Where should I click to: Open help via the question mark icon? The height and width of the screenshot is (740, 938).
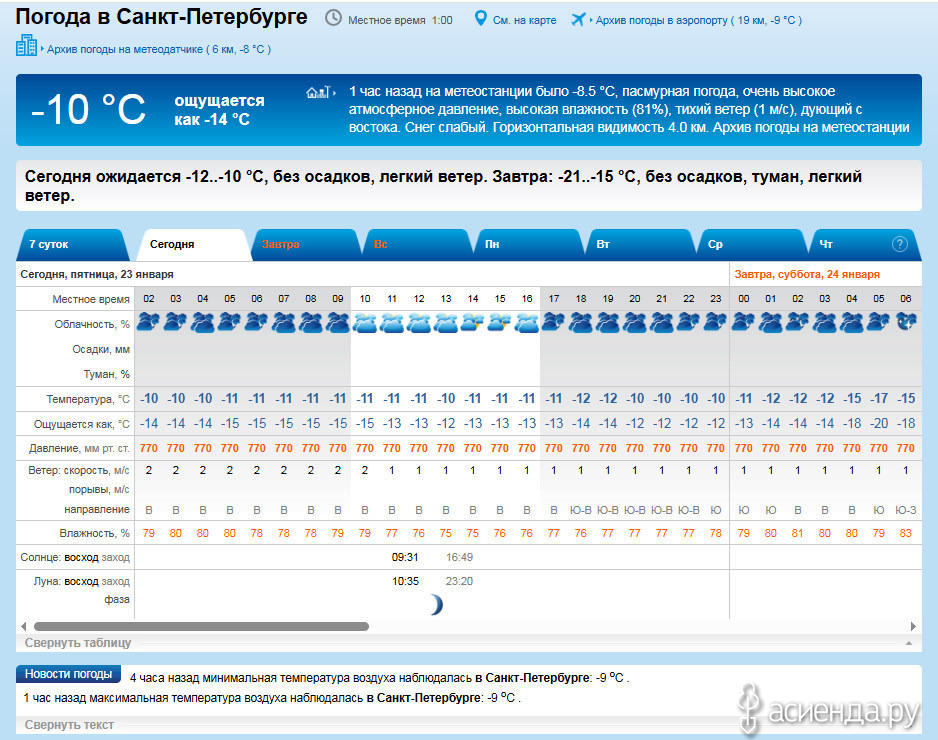click(899, 244)
